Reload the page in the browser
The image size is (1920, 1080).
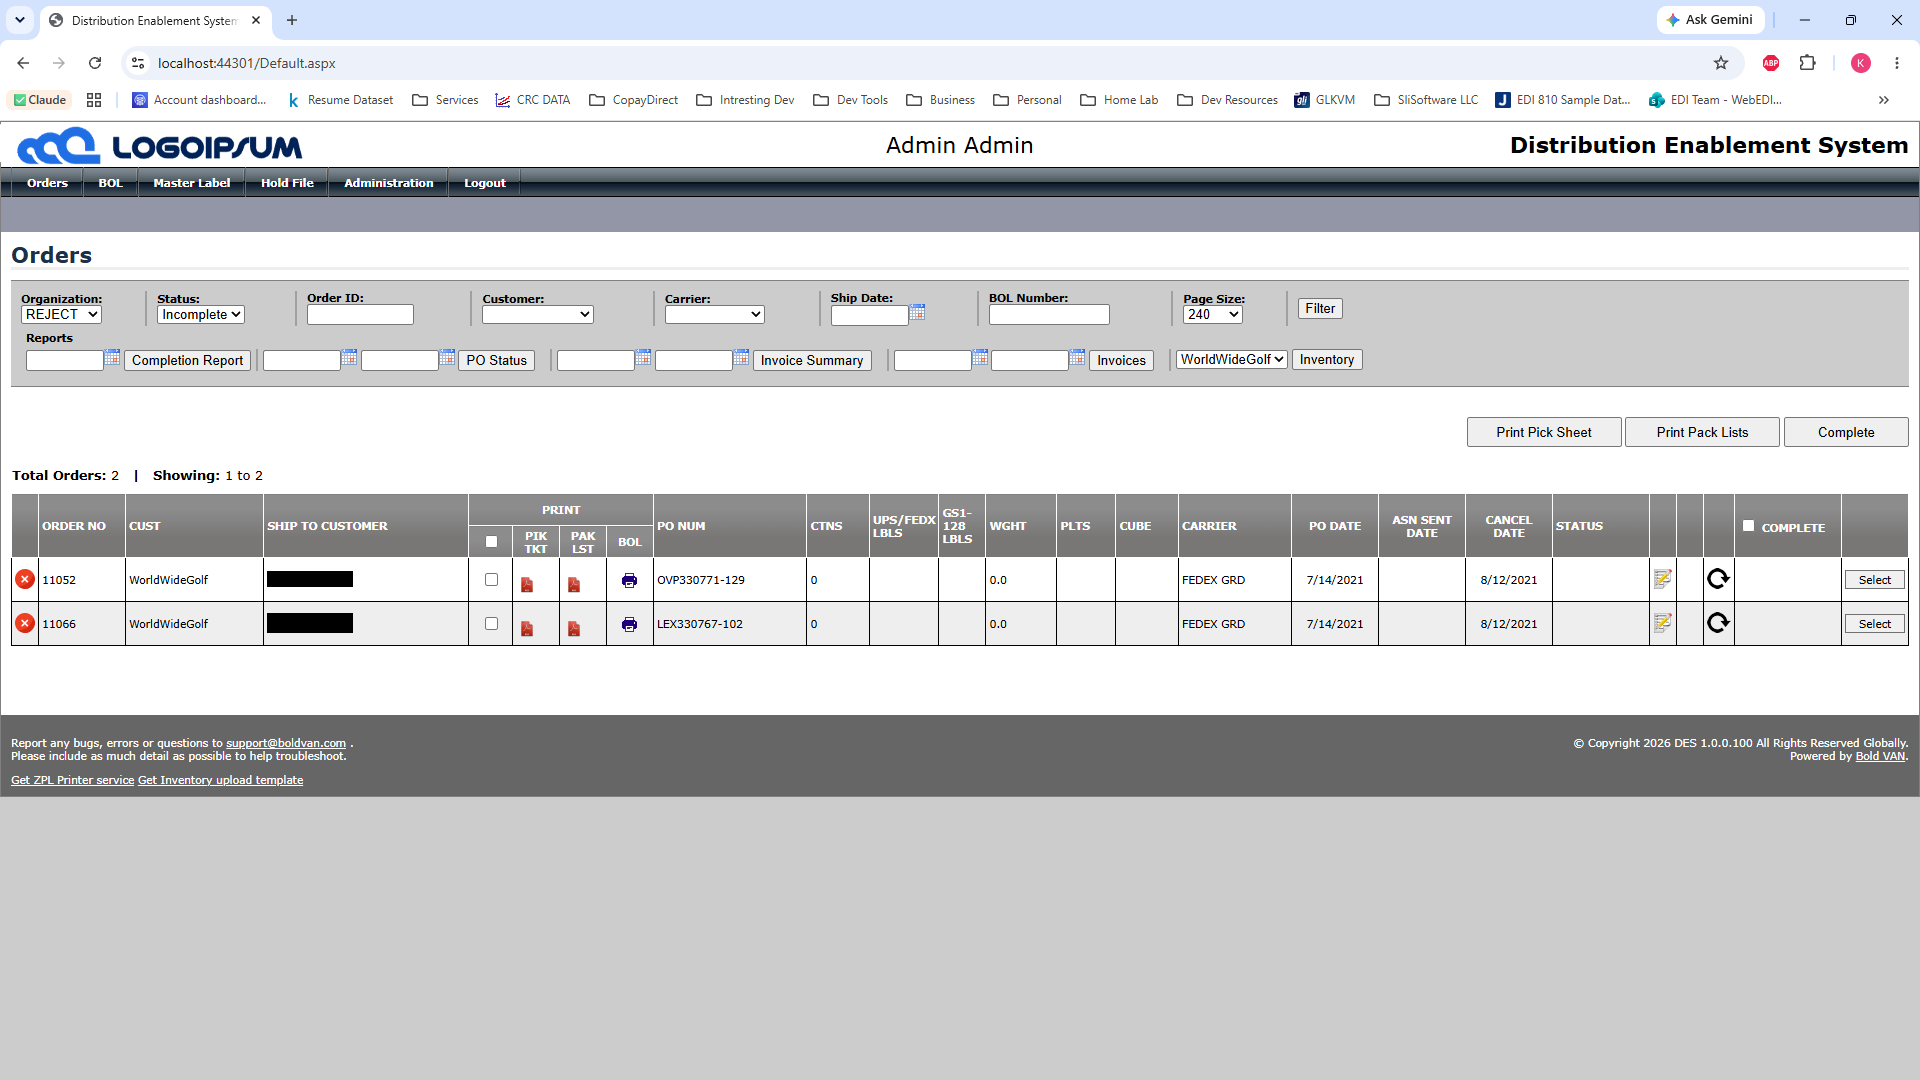point(95,63)
